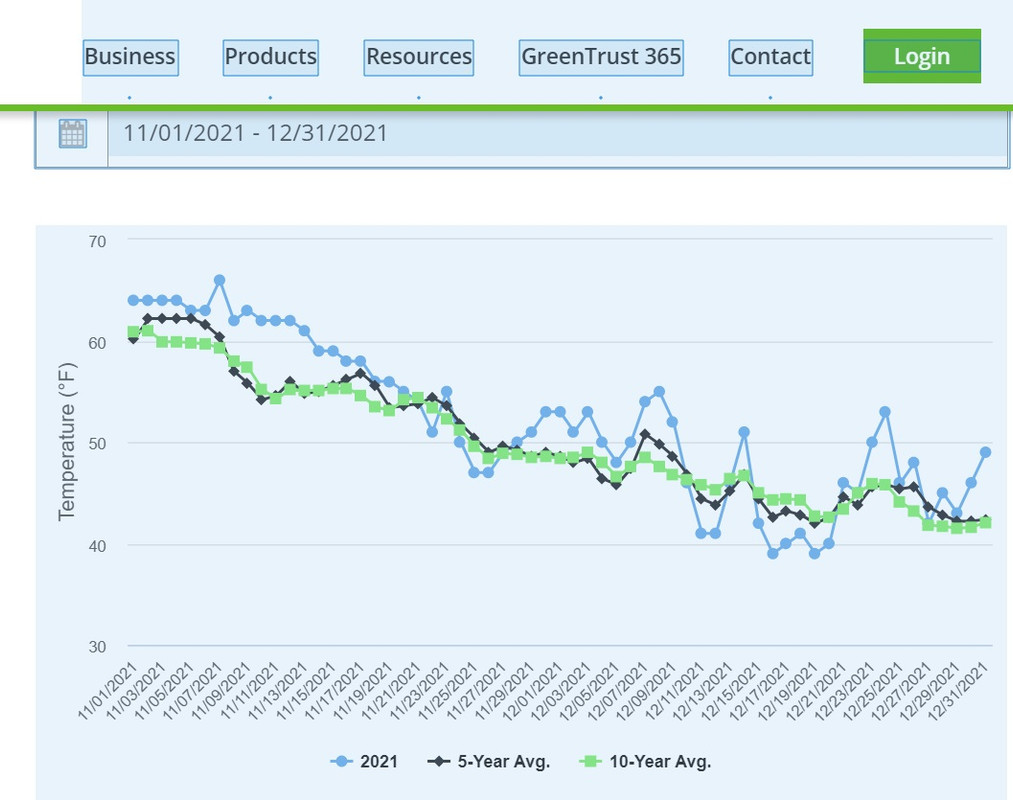Open the GreenTrust 365 menu
This screenshot has height=800, width=1013.
(601, 58)
